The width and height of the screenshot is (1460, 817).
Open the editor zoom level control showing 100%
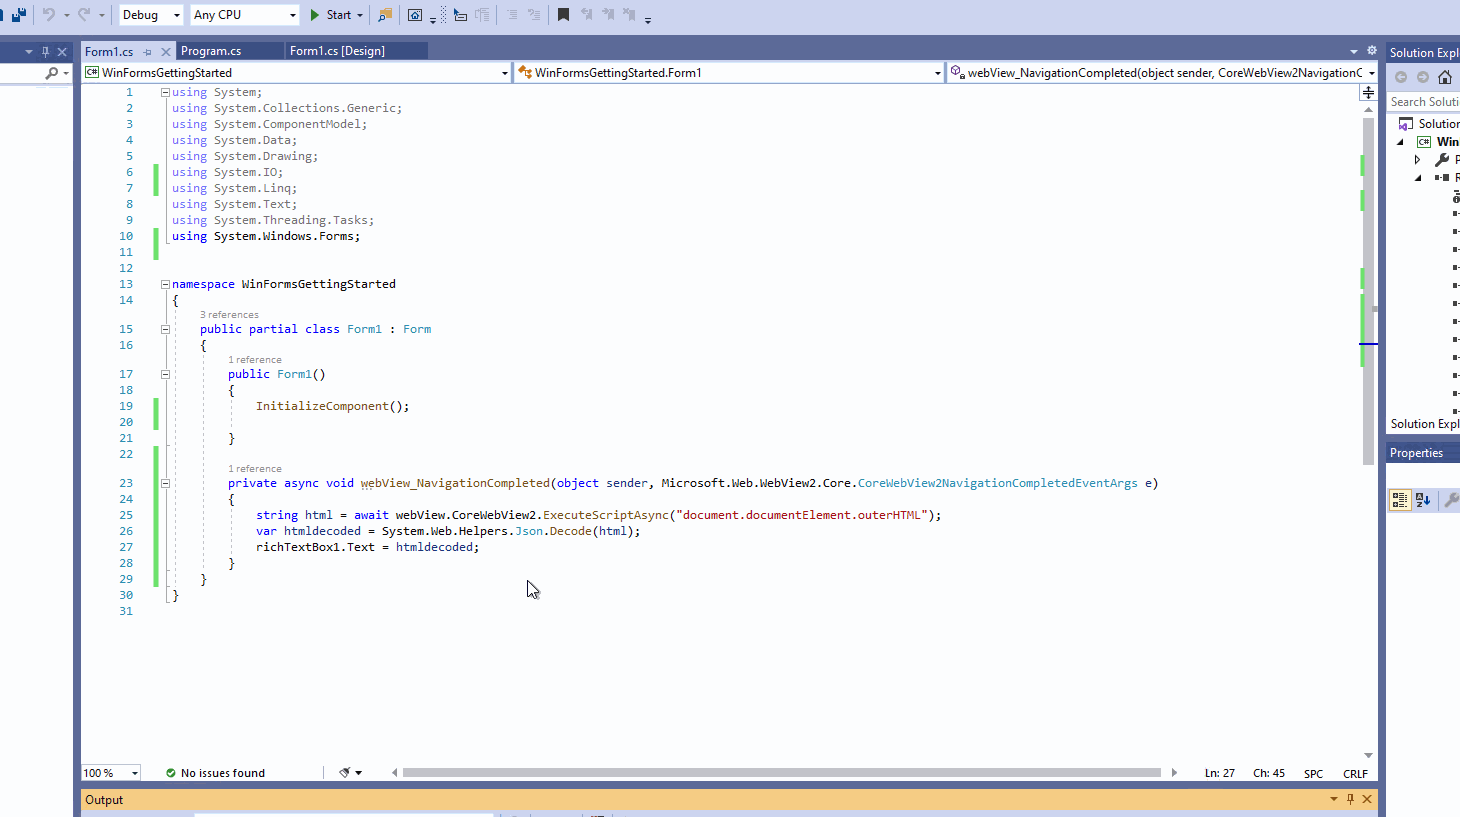click(108, 772)
